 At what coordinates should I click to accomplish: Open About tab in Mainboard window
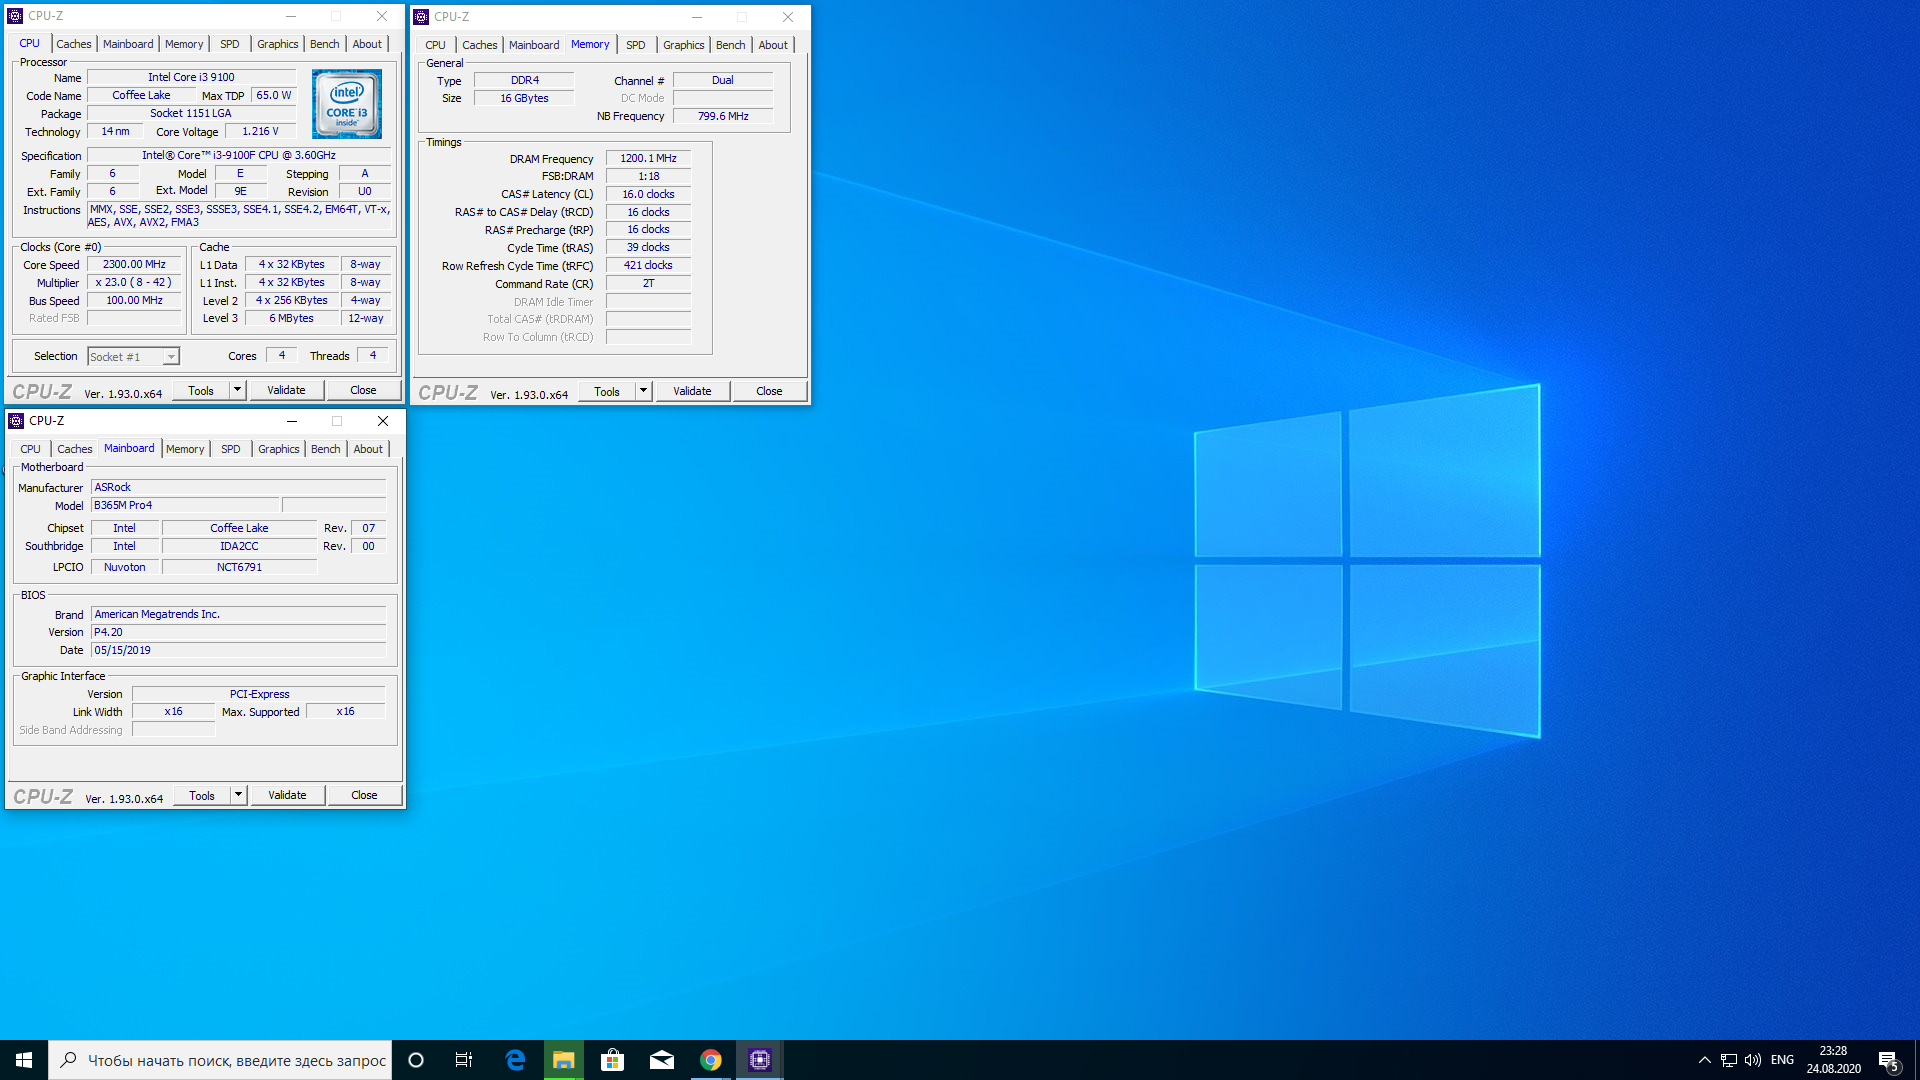pyautogui.click(x=368, y=449)
